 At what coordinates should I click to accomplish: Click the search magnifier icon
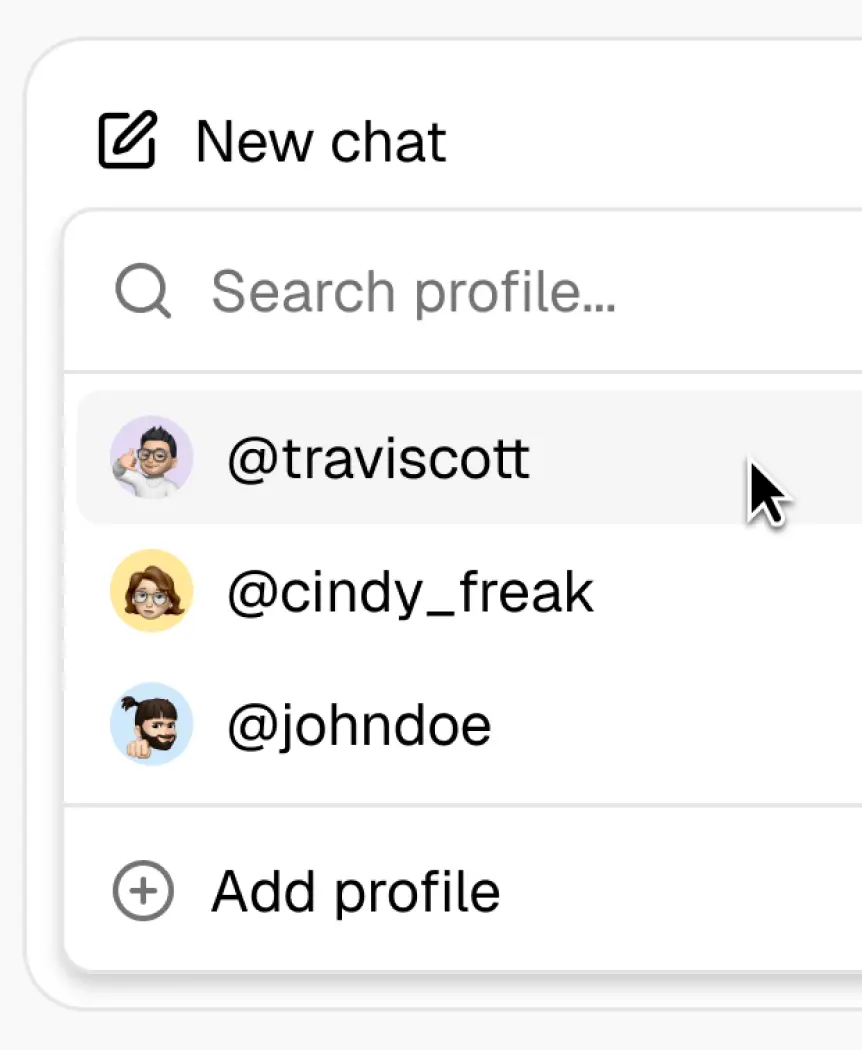pos(142,292)
